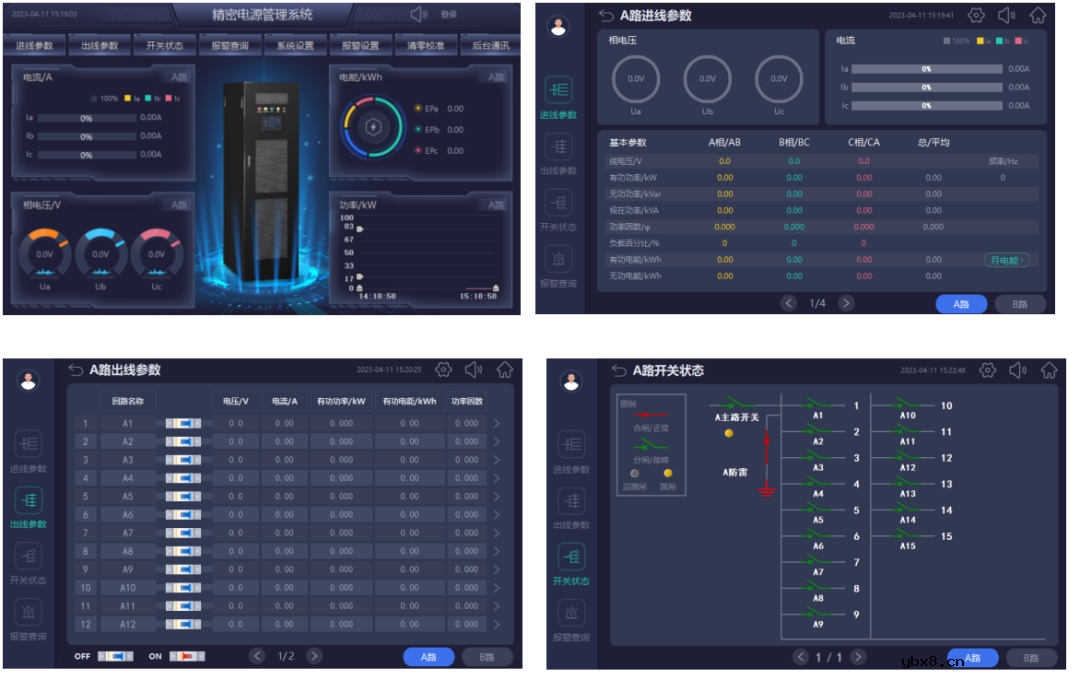The image size is (1080, 692).
Task: Mute sound via main screen speaker icon
Action: (x=419, y=14)
